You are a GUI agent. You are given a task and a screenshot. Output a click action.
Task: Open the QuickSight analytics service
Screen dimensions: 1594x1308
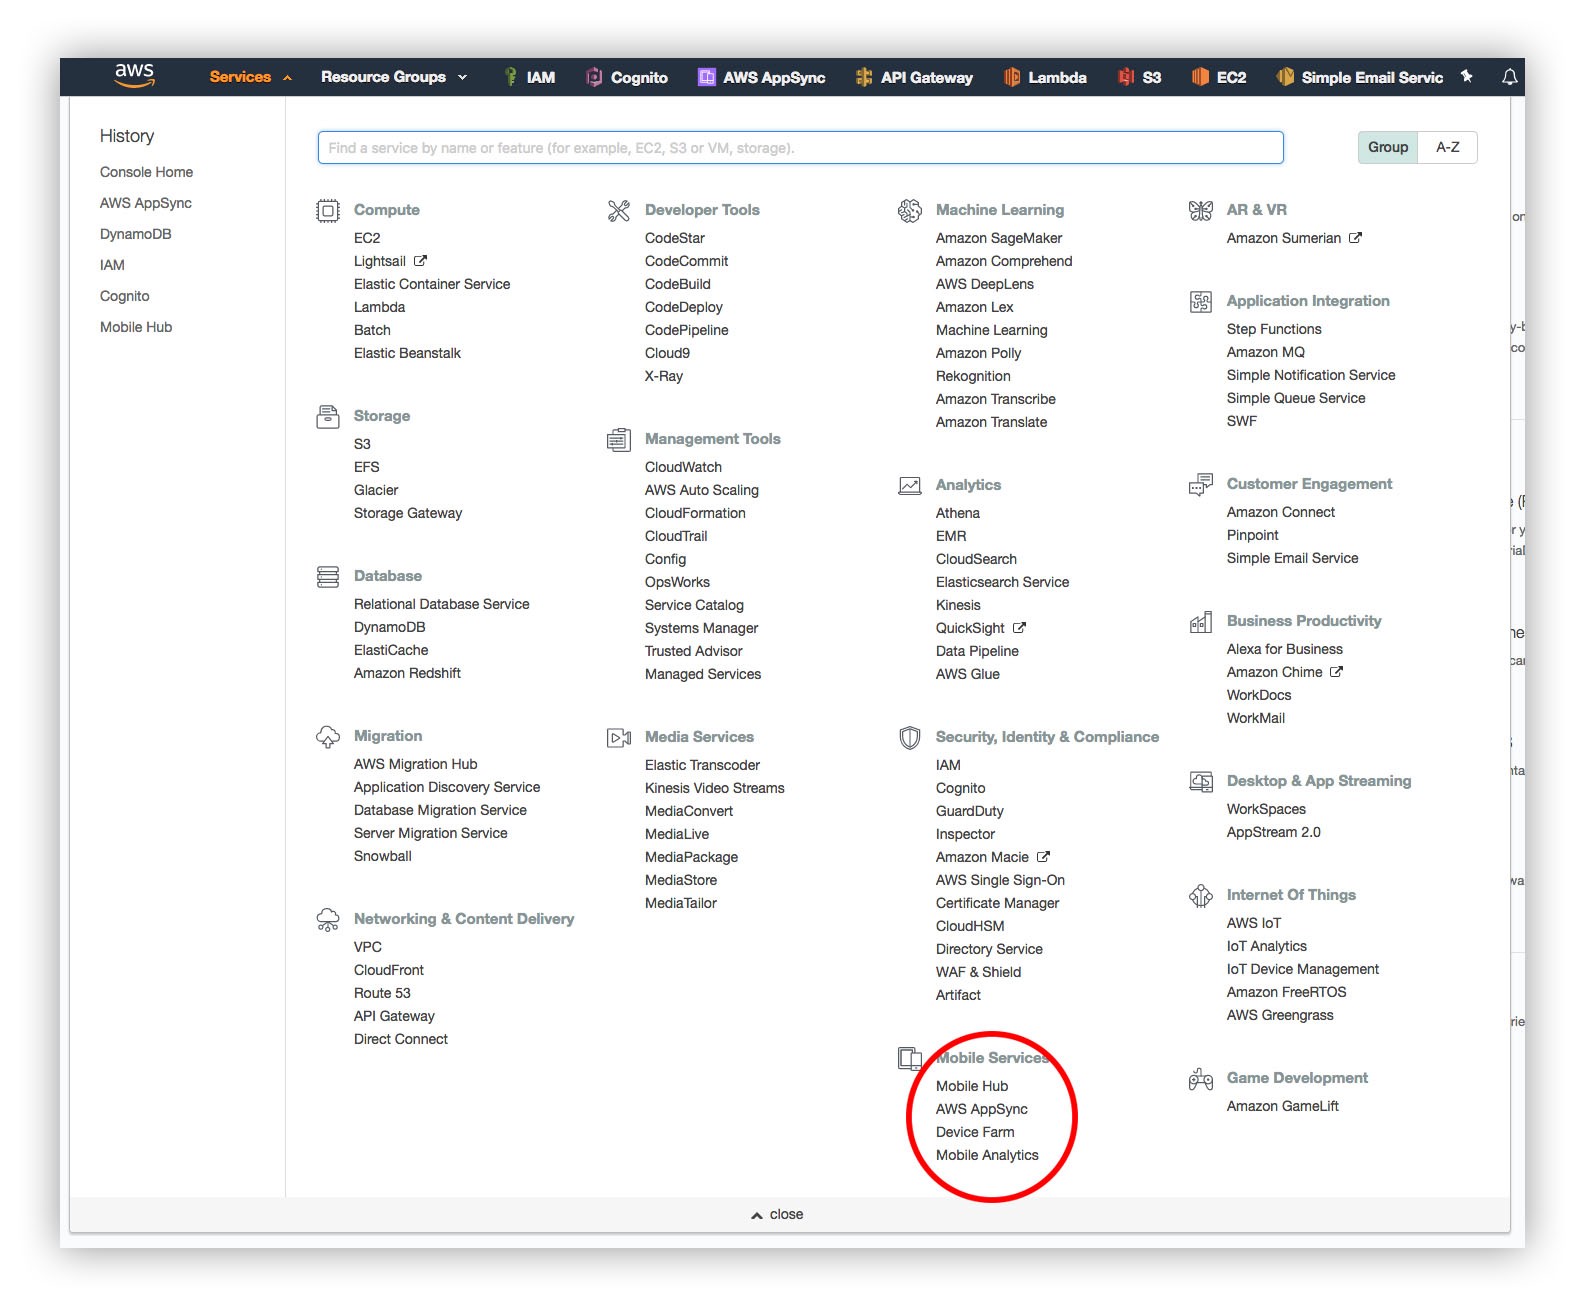coord(970,628)
